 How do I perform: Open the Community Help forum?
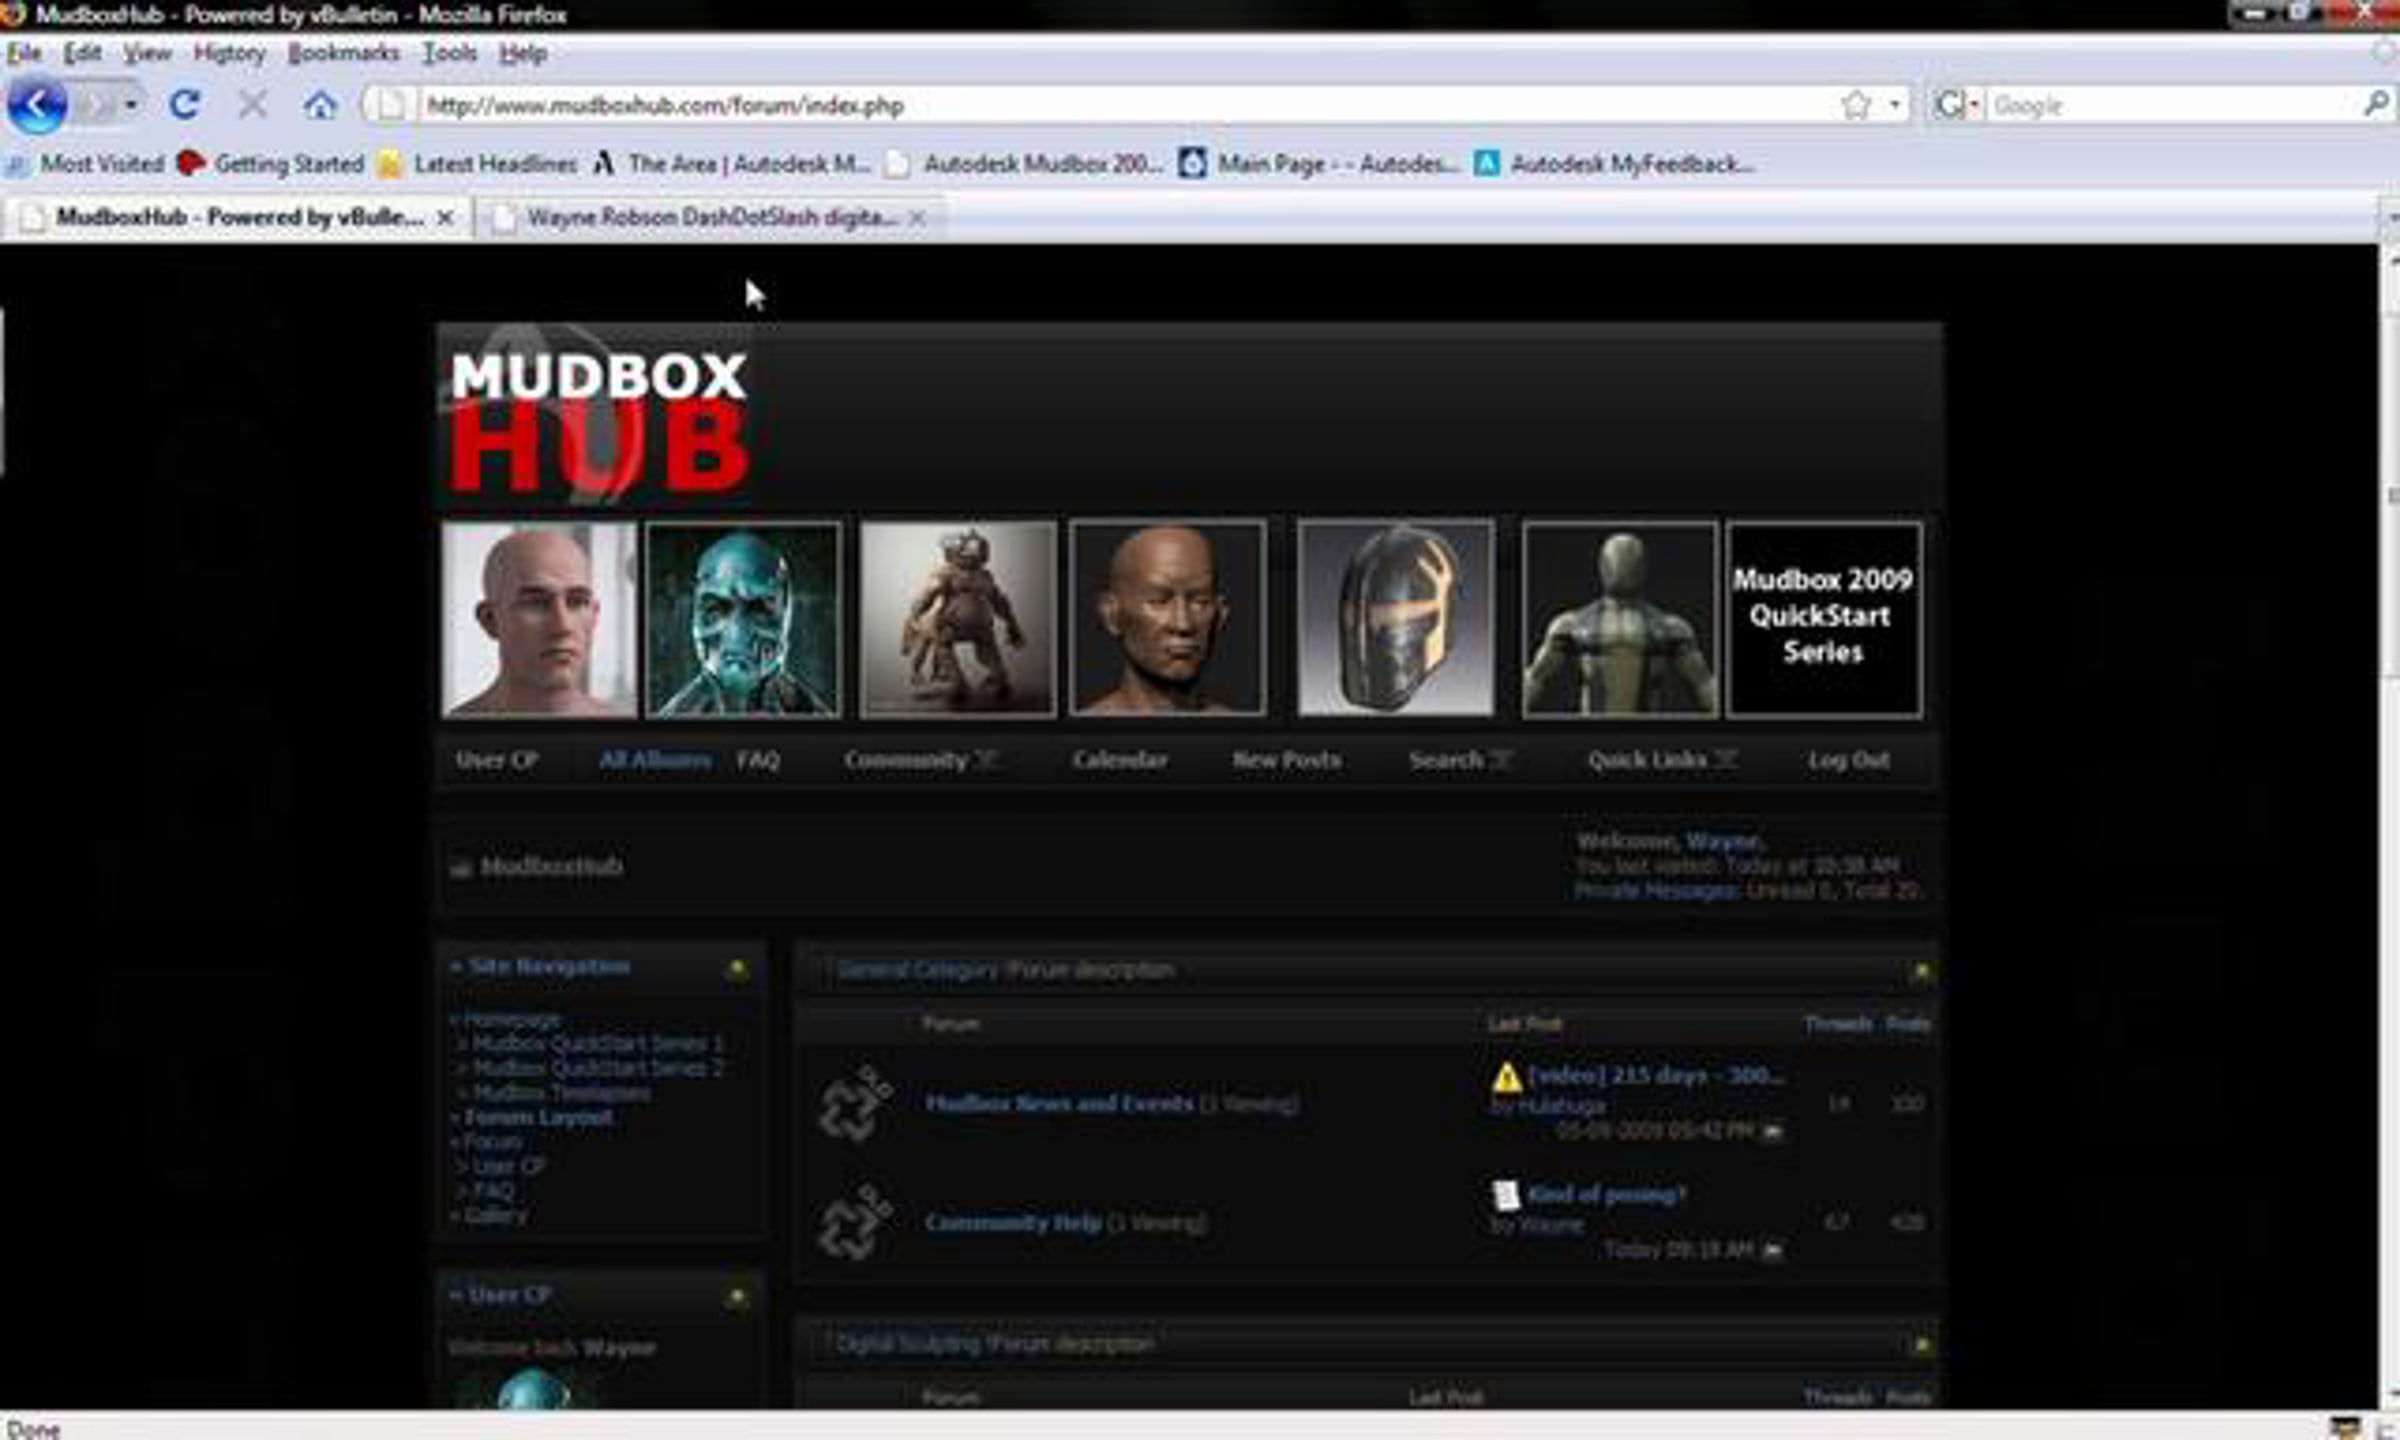coord(1013,1222)
